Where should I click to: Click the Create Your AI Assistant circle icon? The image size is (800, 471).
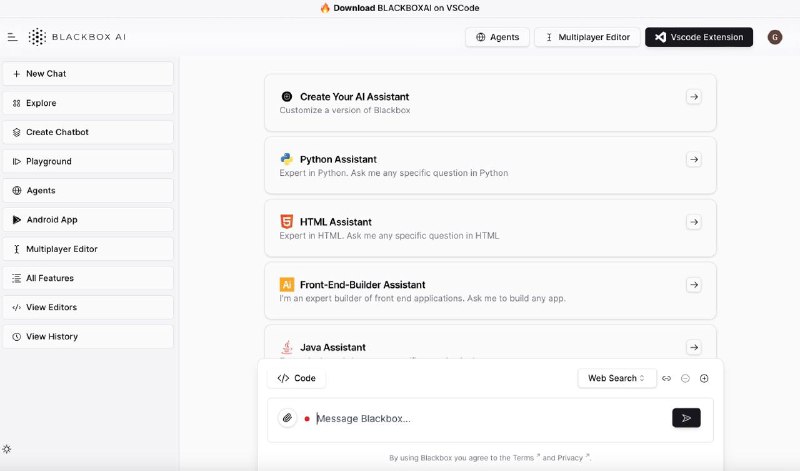point(287,96)
